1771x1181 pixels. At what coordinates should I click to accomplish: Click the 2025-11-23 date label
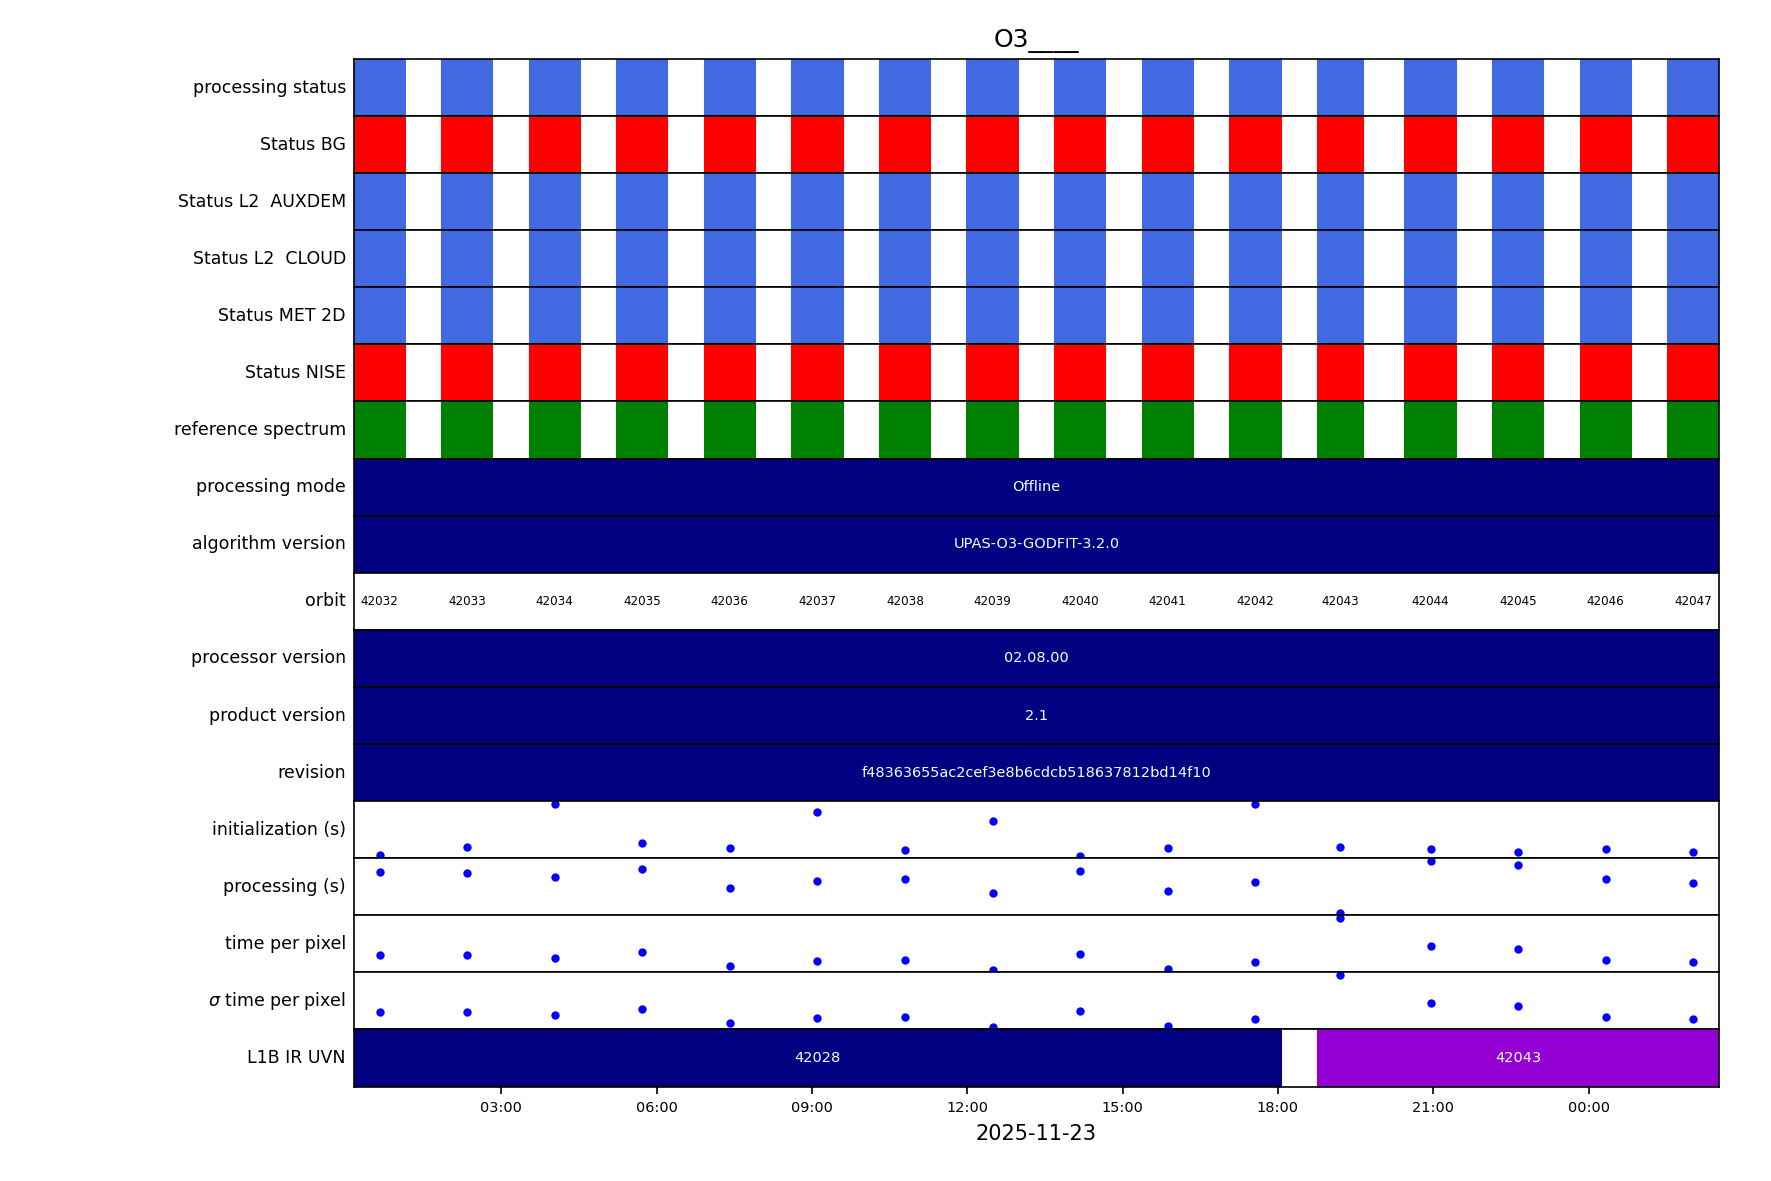click(1035, 1134)
